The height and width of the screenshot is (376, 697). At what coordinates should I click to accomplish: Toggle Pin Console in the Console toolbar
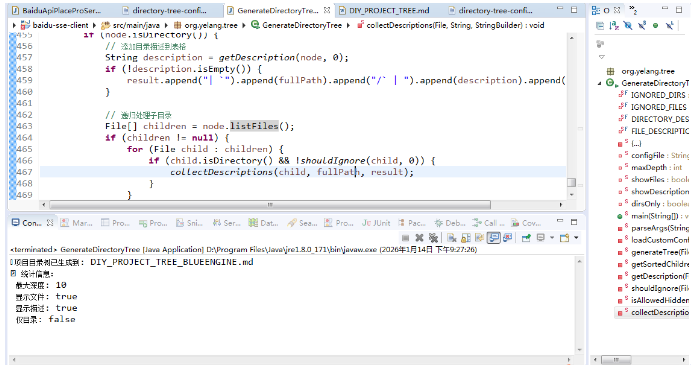pyautogui.click(x=526, y=238)
